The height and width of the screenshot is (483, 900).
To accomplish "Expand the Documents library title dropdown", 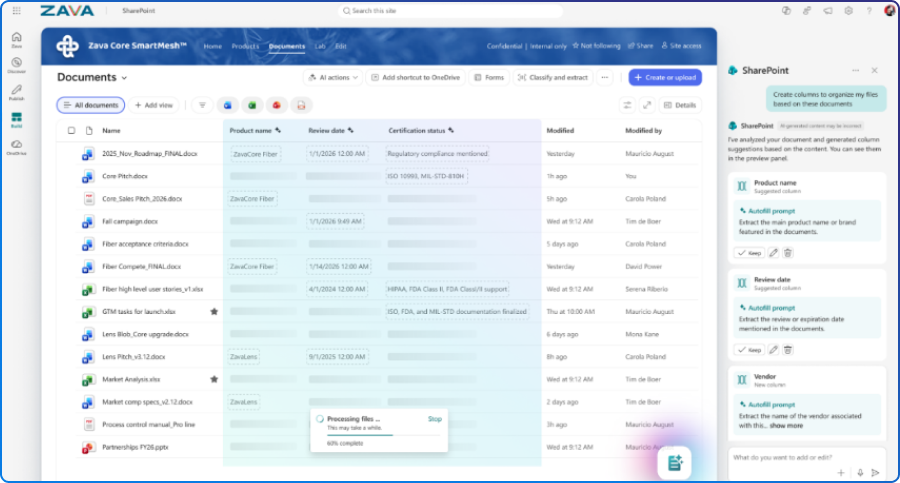I will click(x=125, y=78).
